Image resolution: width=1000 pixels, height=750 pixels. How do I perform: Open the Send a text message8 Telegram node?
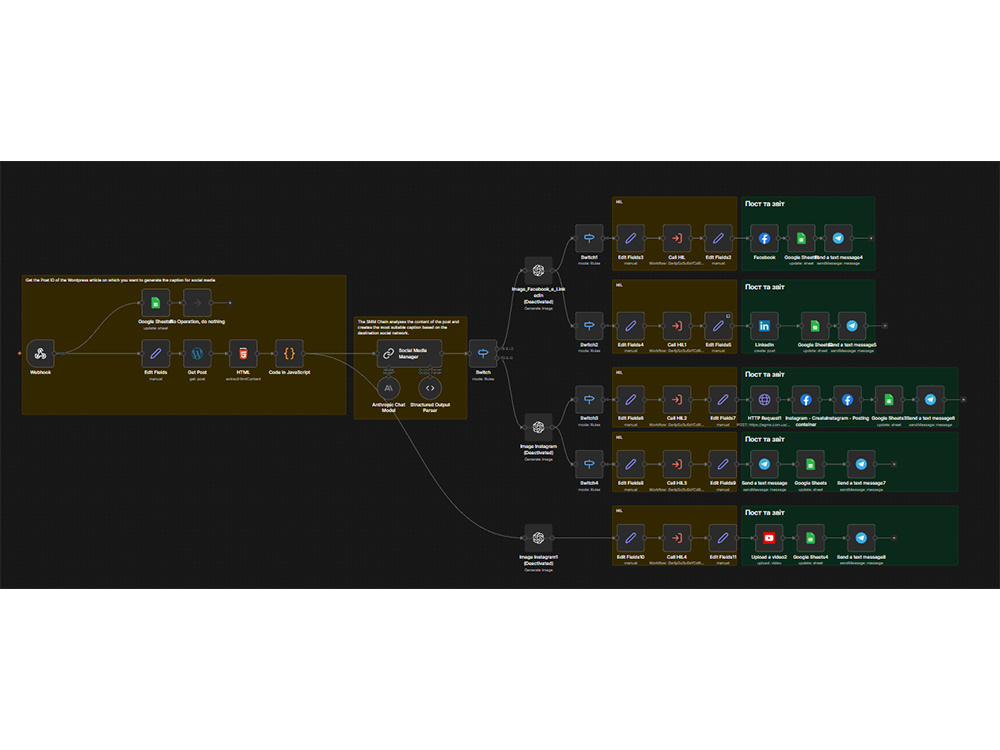pyautogui.click(x=861, y=538)
